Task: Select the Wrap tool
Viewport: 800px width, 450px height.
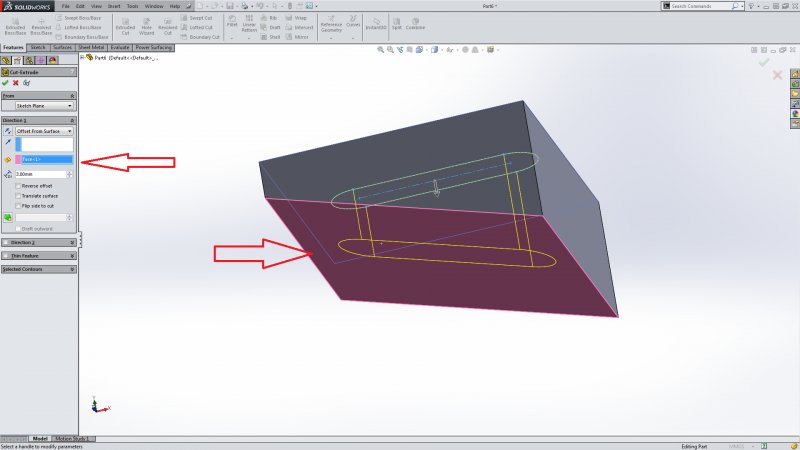Action: (296, 18)
